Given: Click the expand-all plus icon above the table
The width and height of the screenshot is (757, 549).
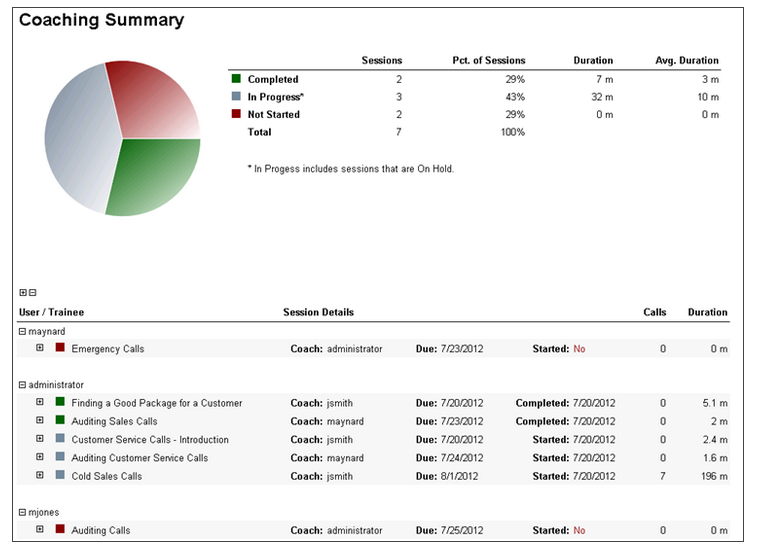Looking at the screenshot, I should point(23,293).
